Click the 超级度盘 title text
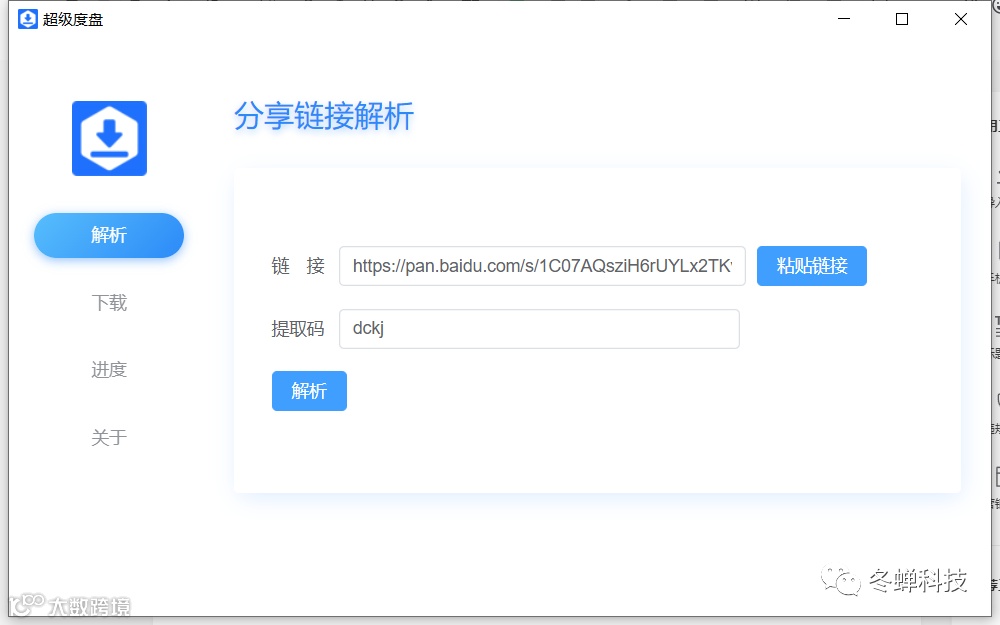 point(73,20)
